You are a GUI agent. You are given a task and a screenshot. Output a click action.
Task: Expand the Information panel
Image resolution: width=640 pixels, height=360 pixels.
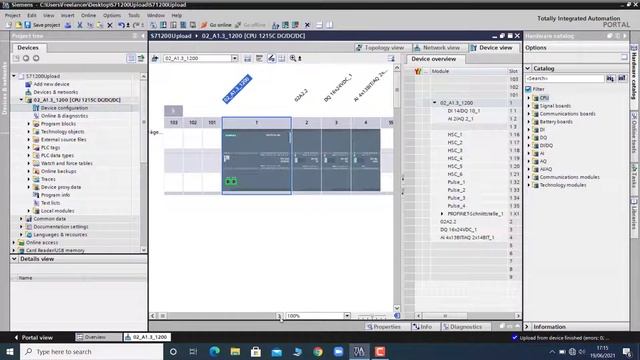click(527, 327)
